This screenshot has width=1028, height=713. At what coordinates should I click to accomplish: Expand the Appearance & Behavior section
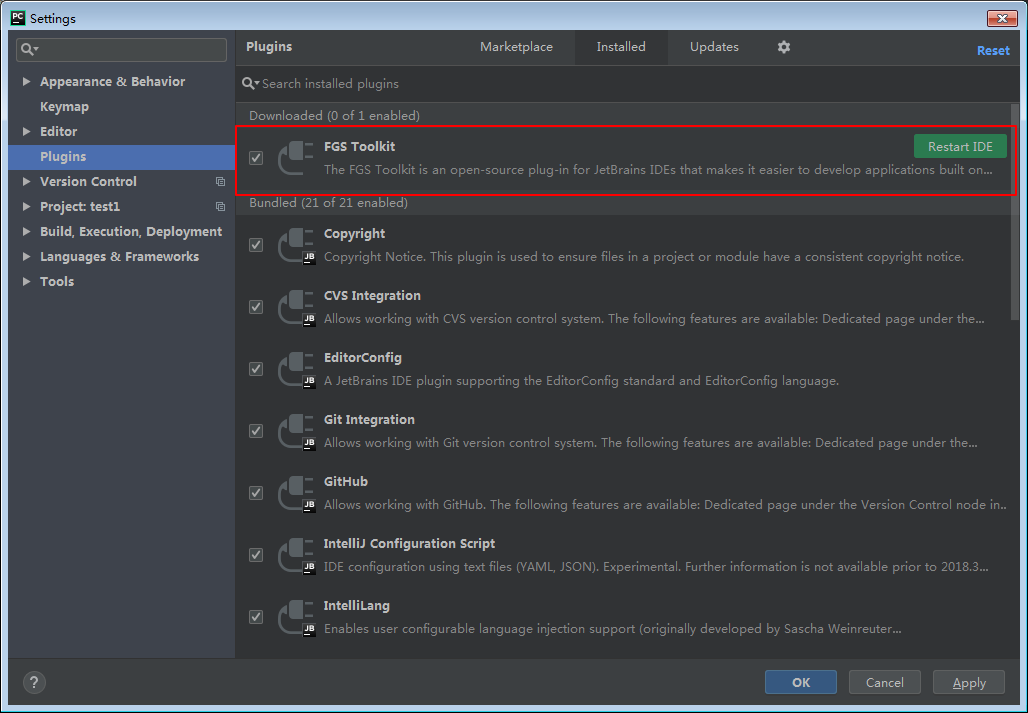click(x=27, y=82)
